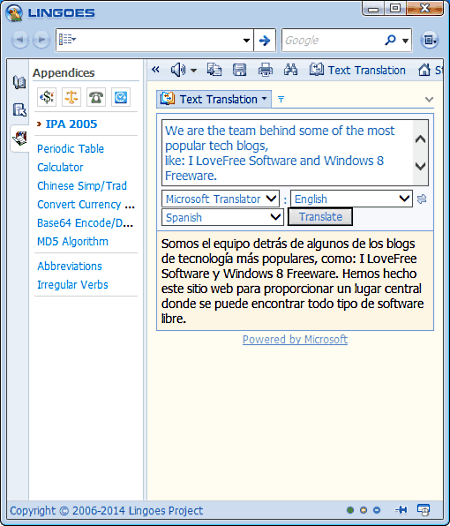Click the print toolbar icon

(265, 70)
